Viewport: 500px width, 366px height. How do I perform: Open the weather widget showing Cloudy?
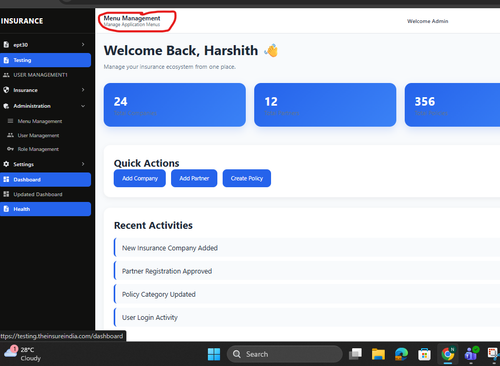(22, 354)
